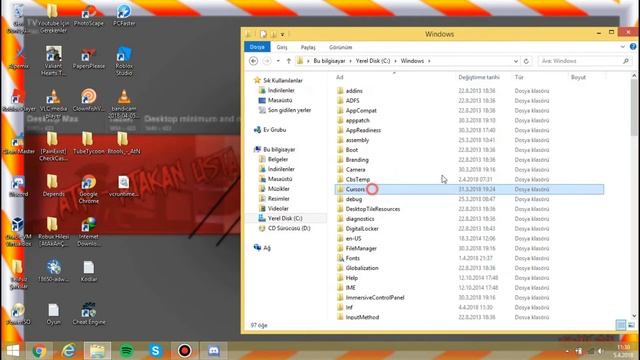The image size is (640, 360).
Task: Open Son gidilen yerler
Action: click(289, 110)
